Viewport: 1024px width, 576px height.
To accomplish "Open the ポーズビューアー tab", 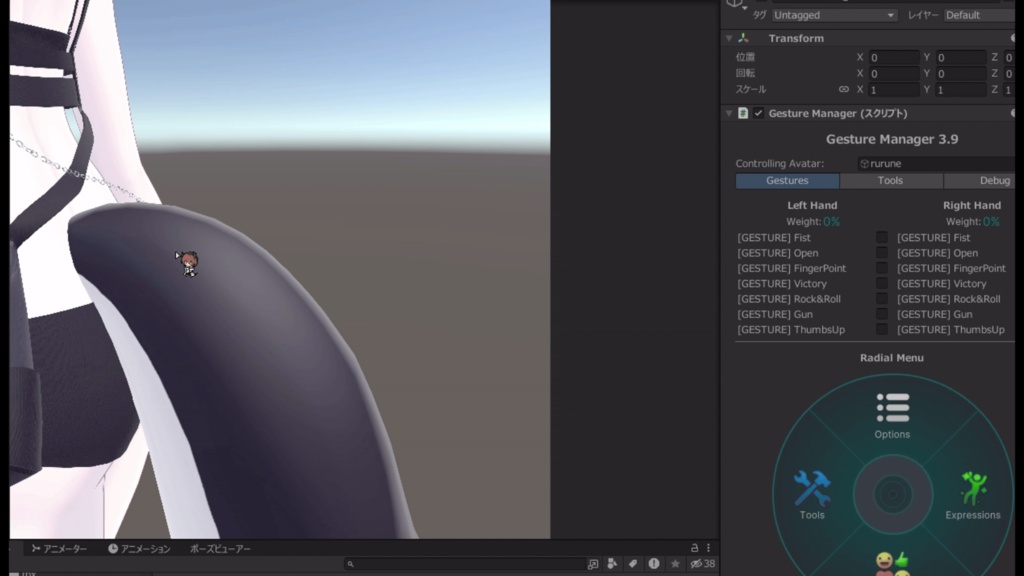I will click(x=220, y=549).
